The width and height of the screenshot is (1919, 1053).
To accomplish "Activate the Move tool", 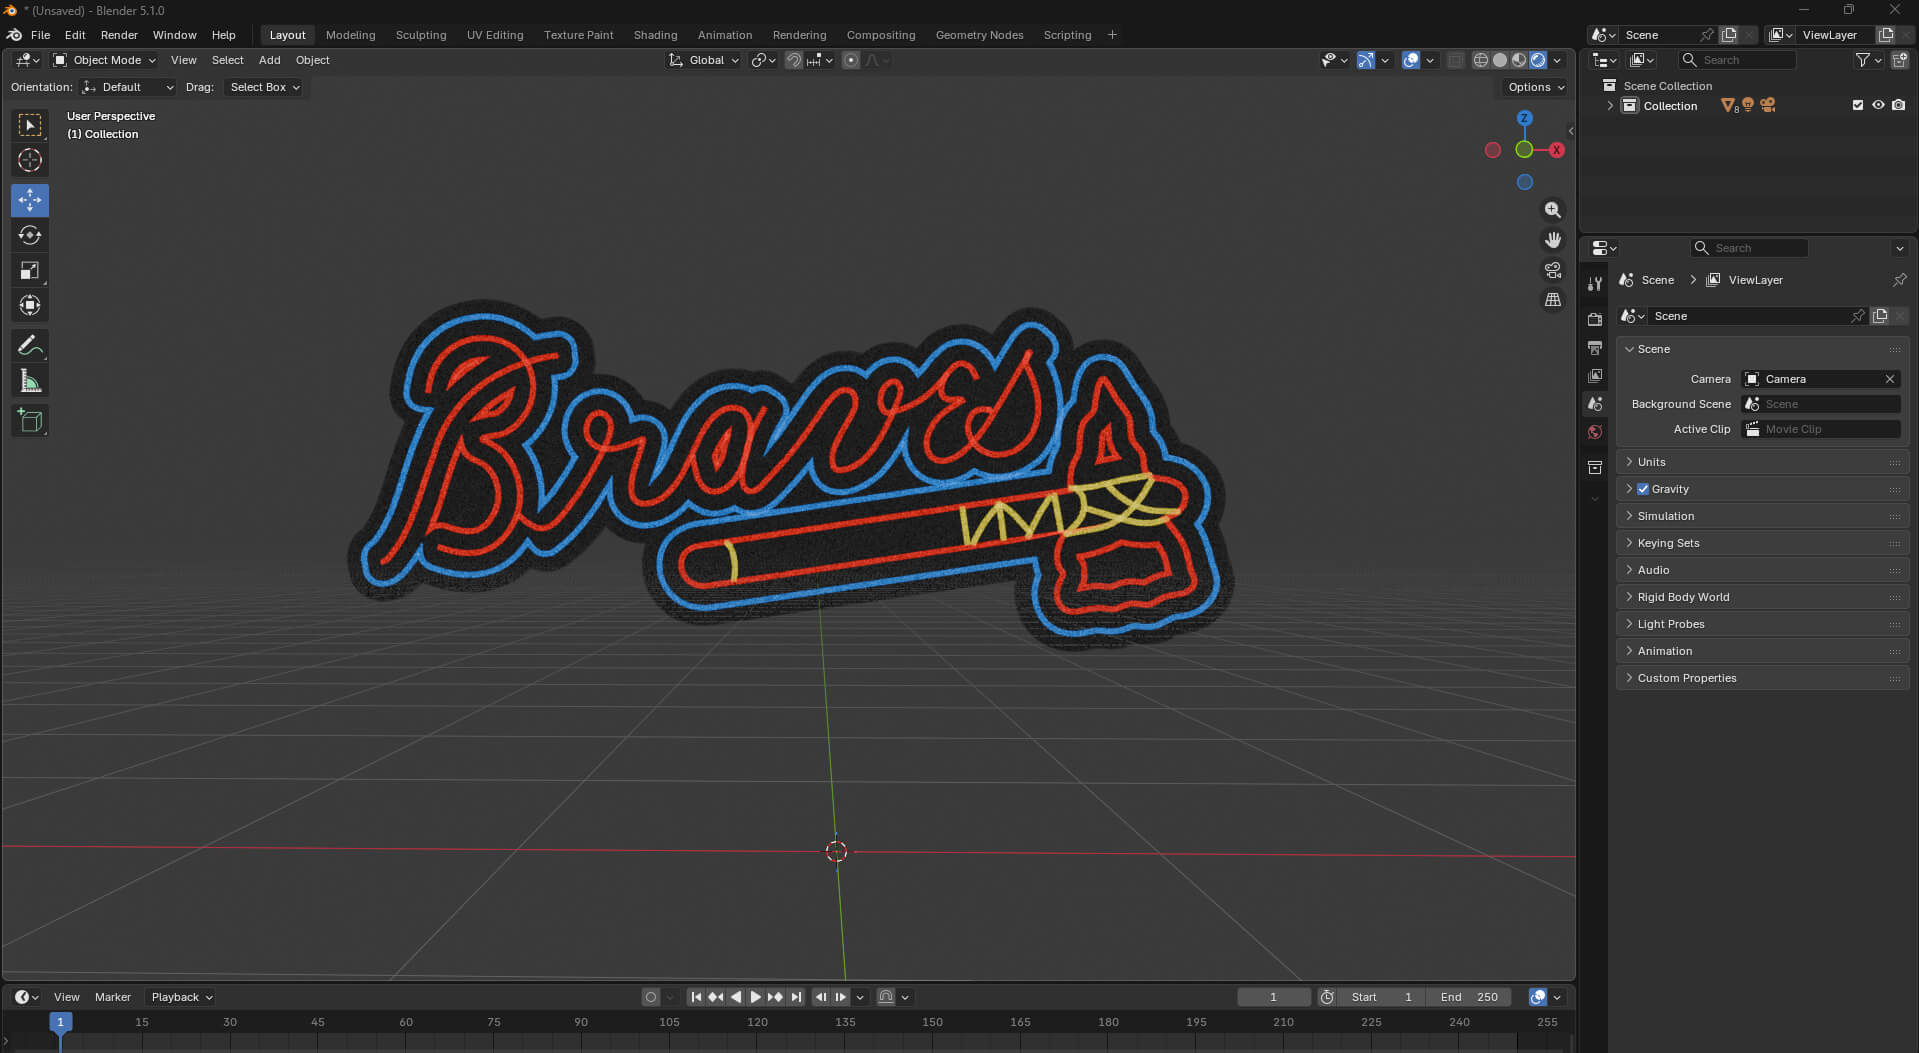I will (30, 200).
